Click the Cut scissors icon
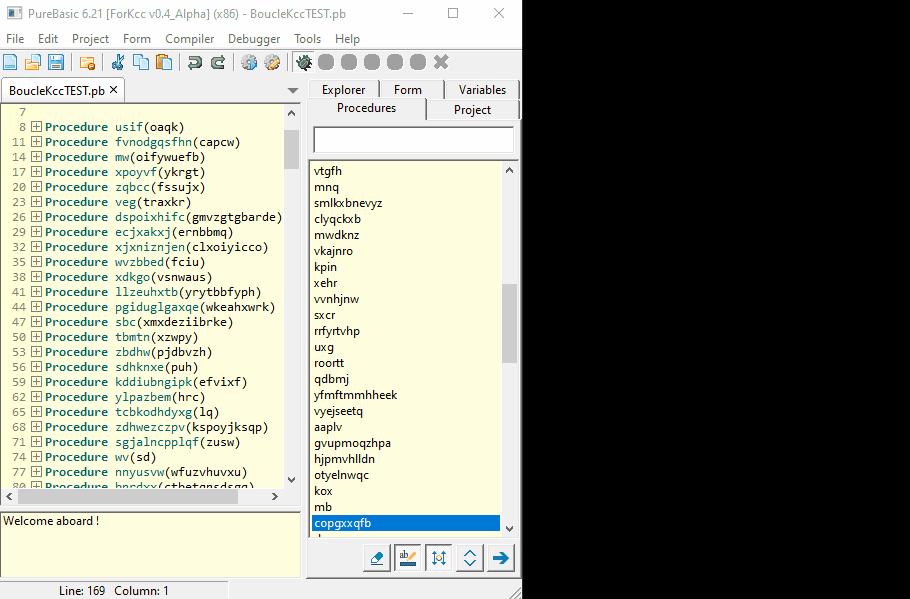This screenshot has width=910, height=599. pyautogui.click(x=118, y=62)
